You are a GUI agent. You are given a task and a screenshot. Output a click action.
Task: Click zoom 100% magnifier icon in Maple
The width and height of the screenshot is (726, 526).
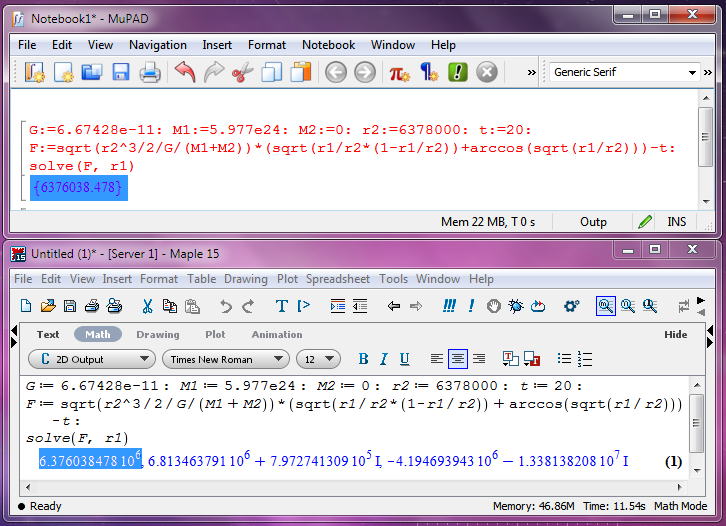pyautogui.click(x=606, y=306)
